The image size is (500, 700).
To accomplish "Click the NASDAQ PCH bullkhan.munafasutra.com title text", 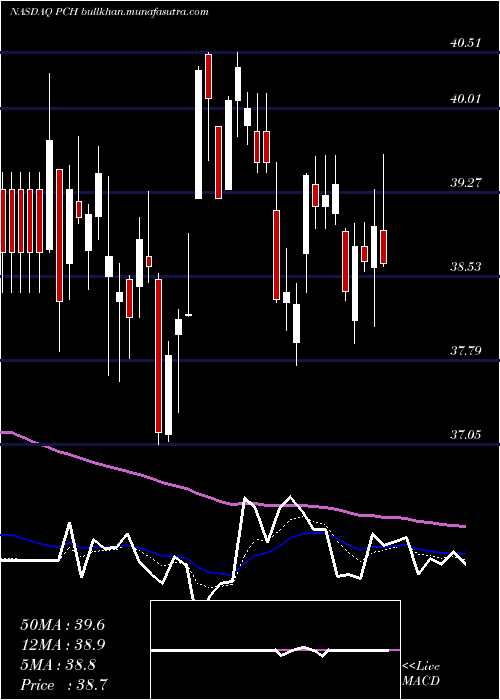I will (x=109, y=12).
